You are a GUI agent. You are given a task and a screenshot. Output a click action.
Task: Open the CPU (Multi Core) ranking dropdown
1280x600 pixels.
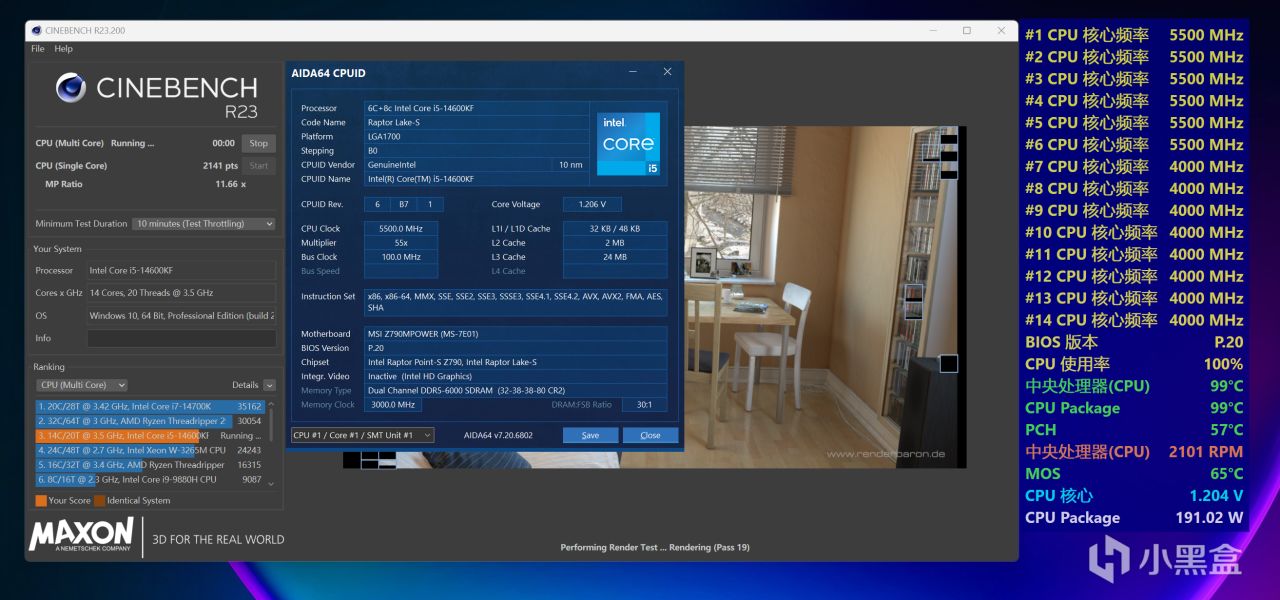point(82,385)
